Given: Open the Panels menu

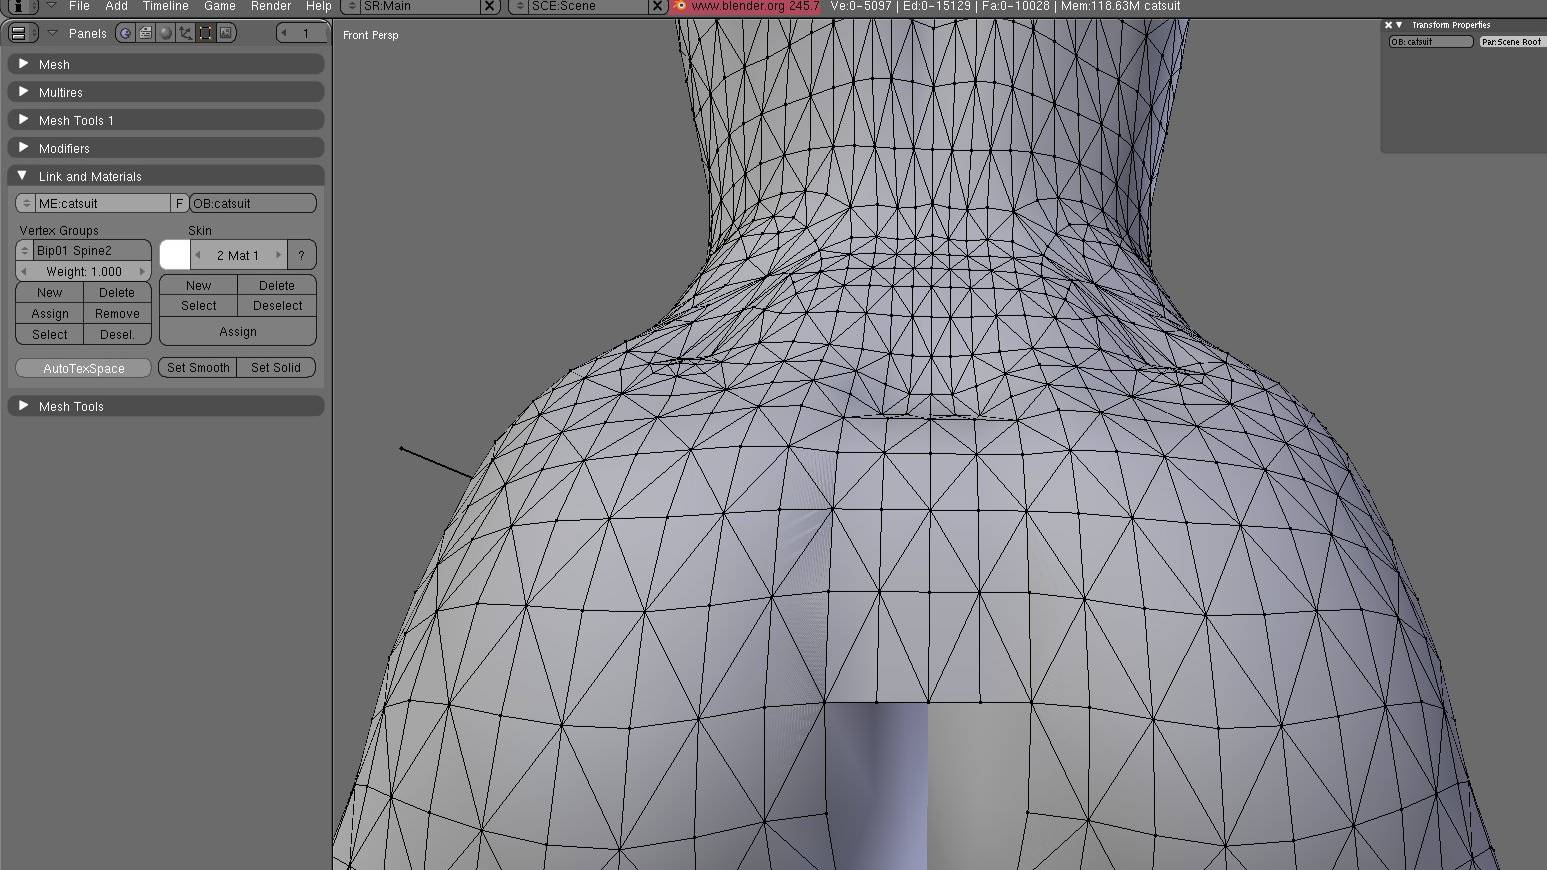Looking at the screenshot, I should [x=87, y=33].
